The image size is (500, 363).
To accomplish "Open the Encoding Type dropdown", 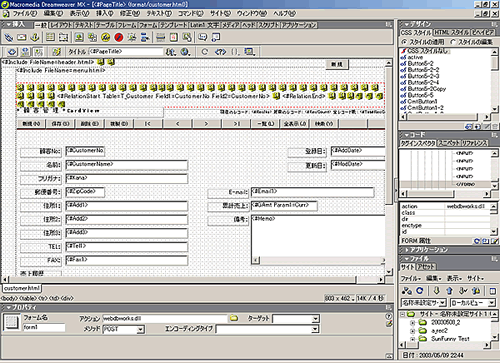I will [315, 329].
